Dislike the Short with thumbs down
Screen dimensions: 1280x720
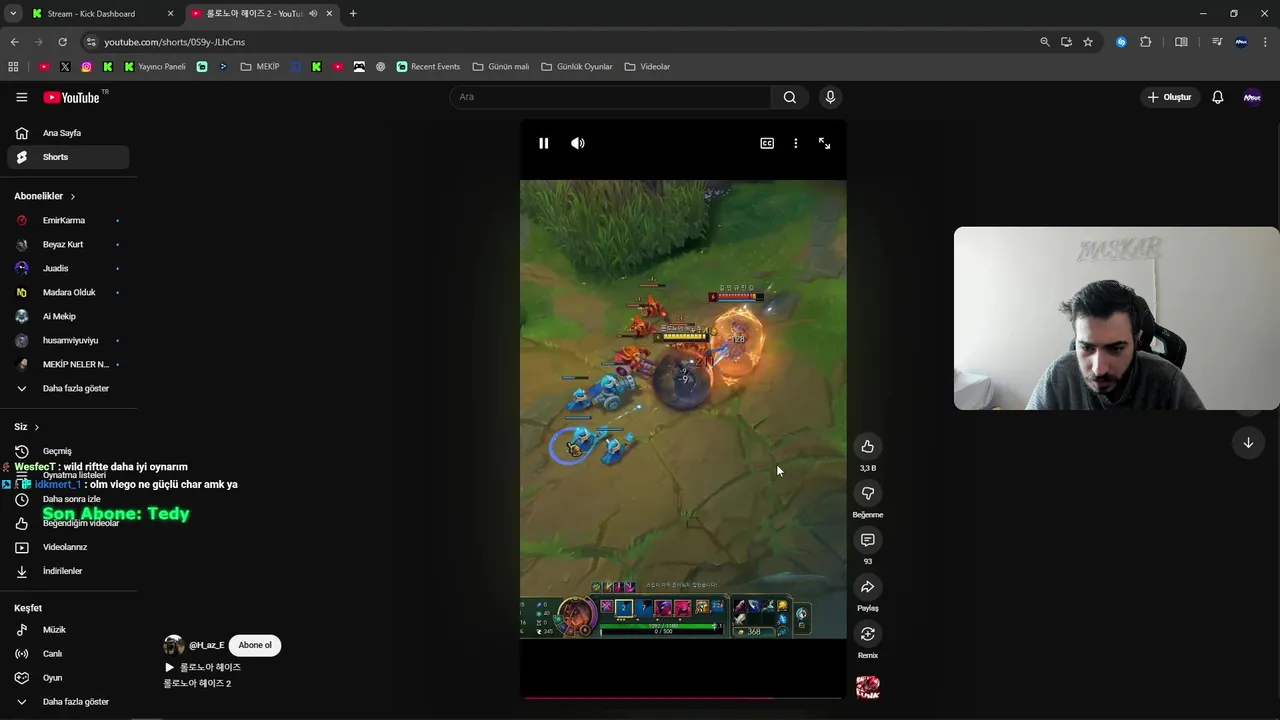(x=868, y=493)
